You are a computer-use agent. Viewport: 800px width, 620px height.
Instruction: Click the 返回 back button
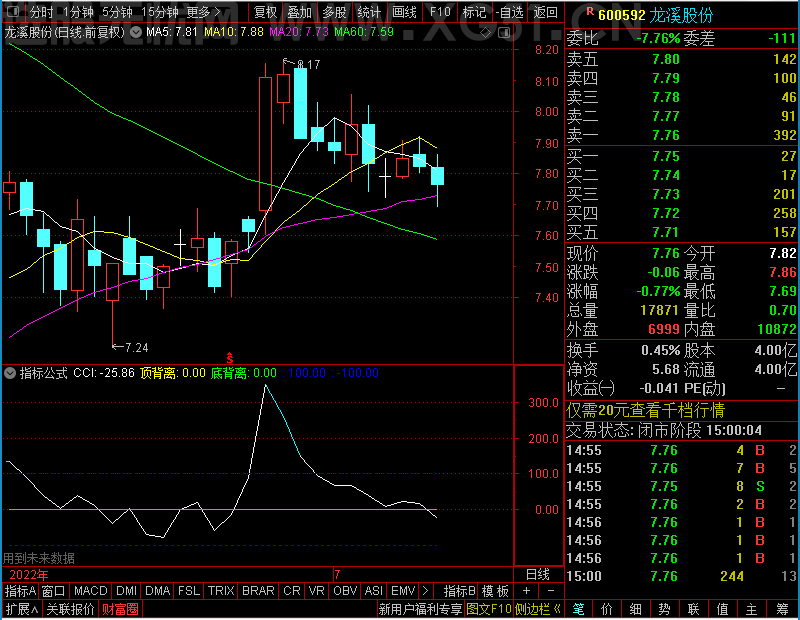[545, 12]
